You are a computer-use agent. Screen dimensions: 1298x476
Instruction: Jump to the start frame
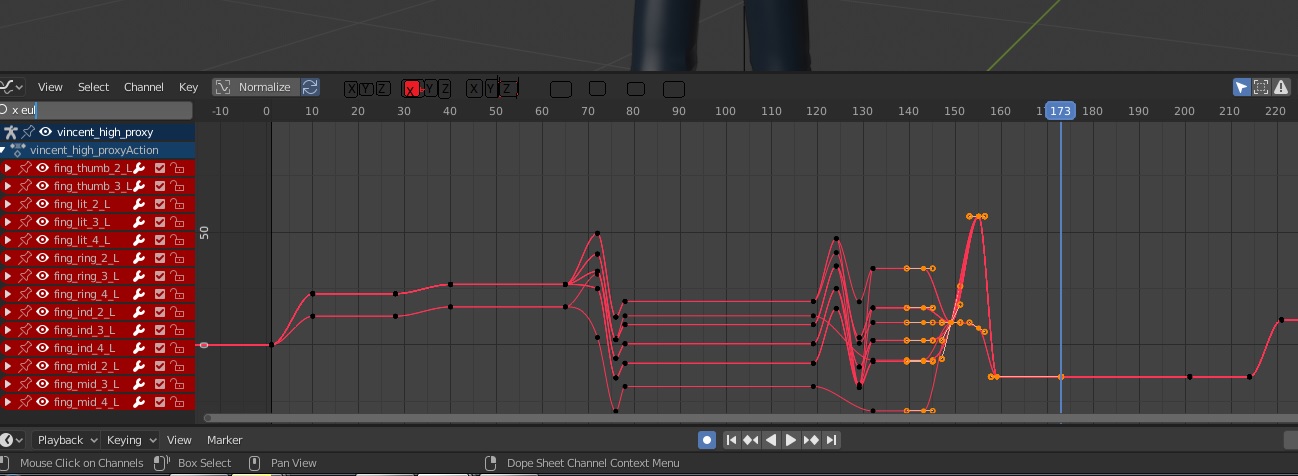click(731, 440)
